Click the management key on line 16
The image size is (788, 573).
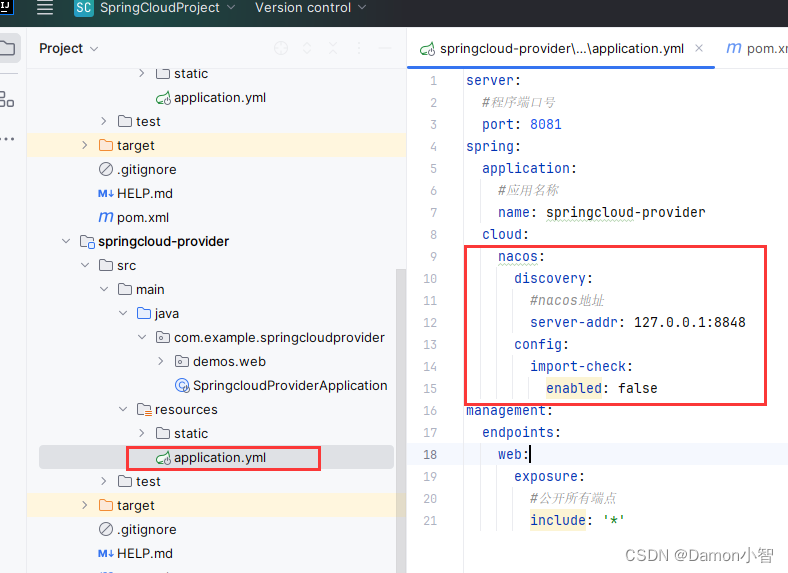pyautogui.click(x=506, y=411)
